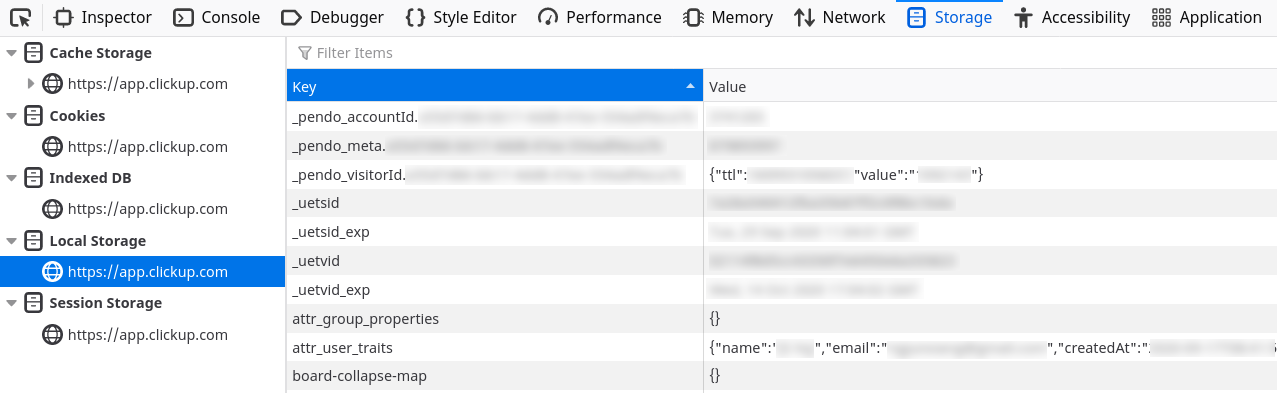Open the Network tab
The image size is (1277, 393).
[x=840, y=17]
